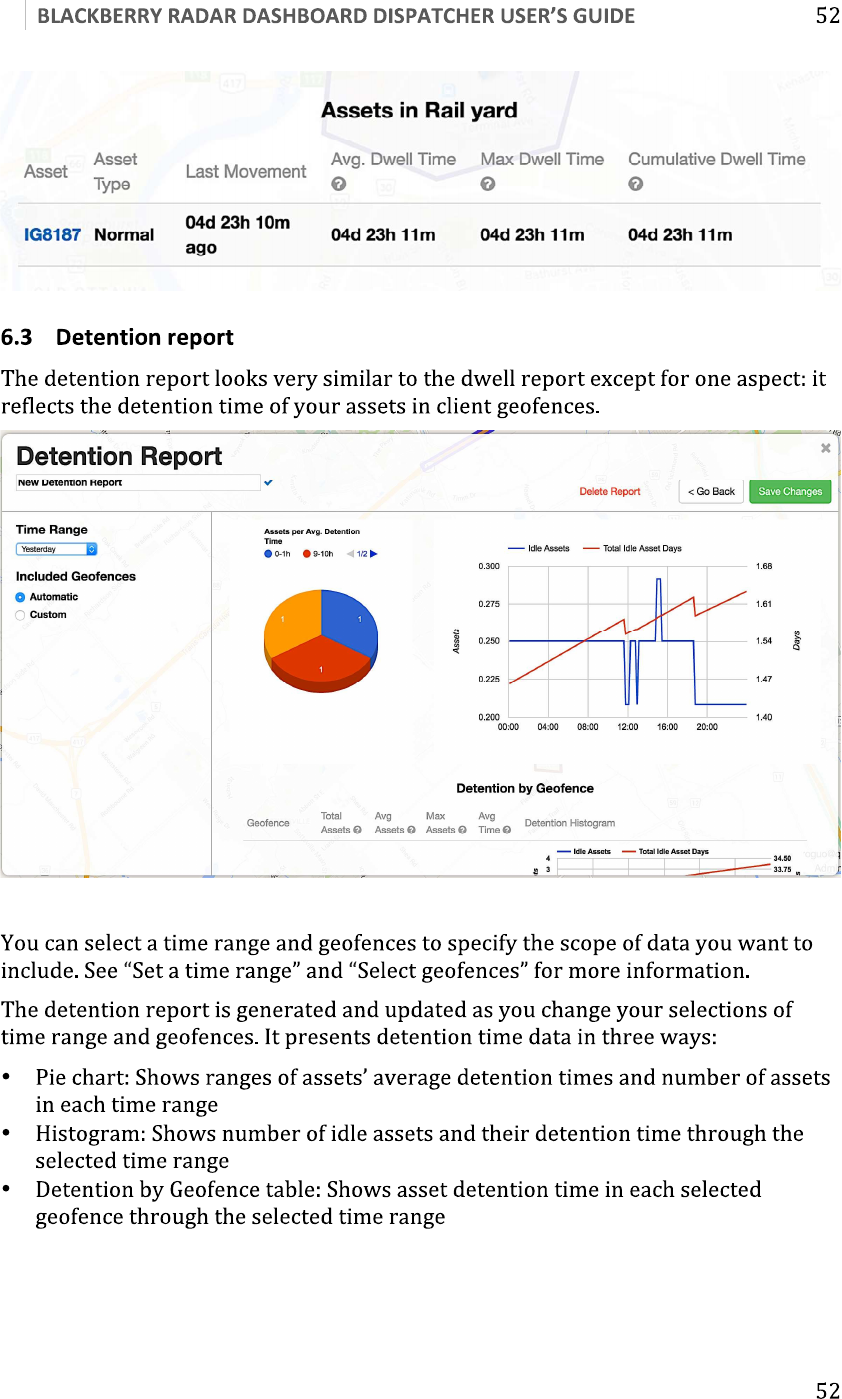Click the help icon beside Avg Assets
Screen dimensions: 842x1399
(x=411, y=830)
